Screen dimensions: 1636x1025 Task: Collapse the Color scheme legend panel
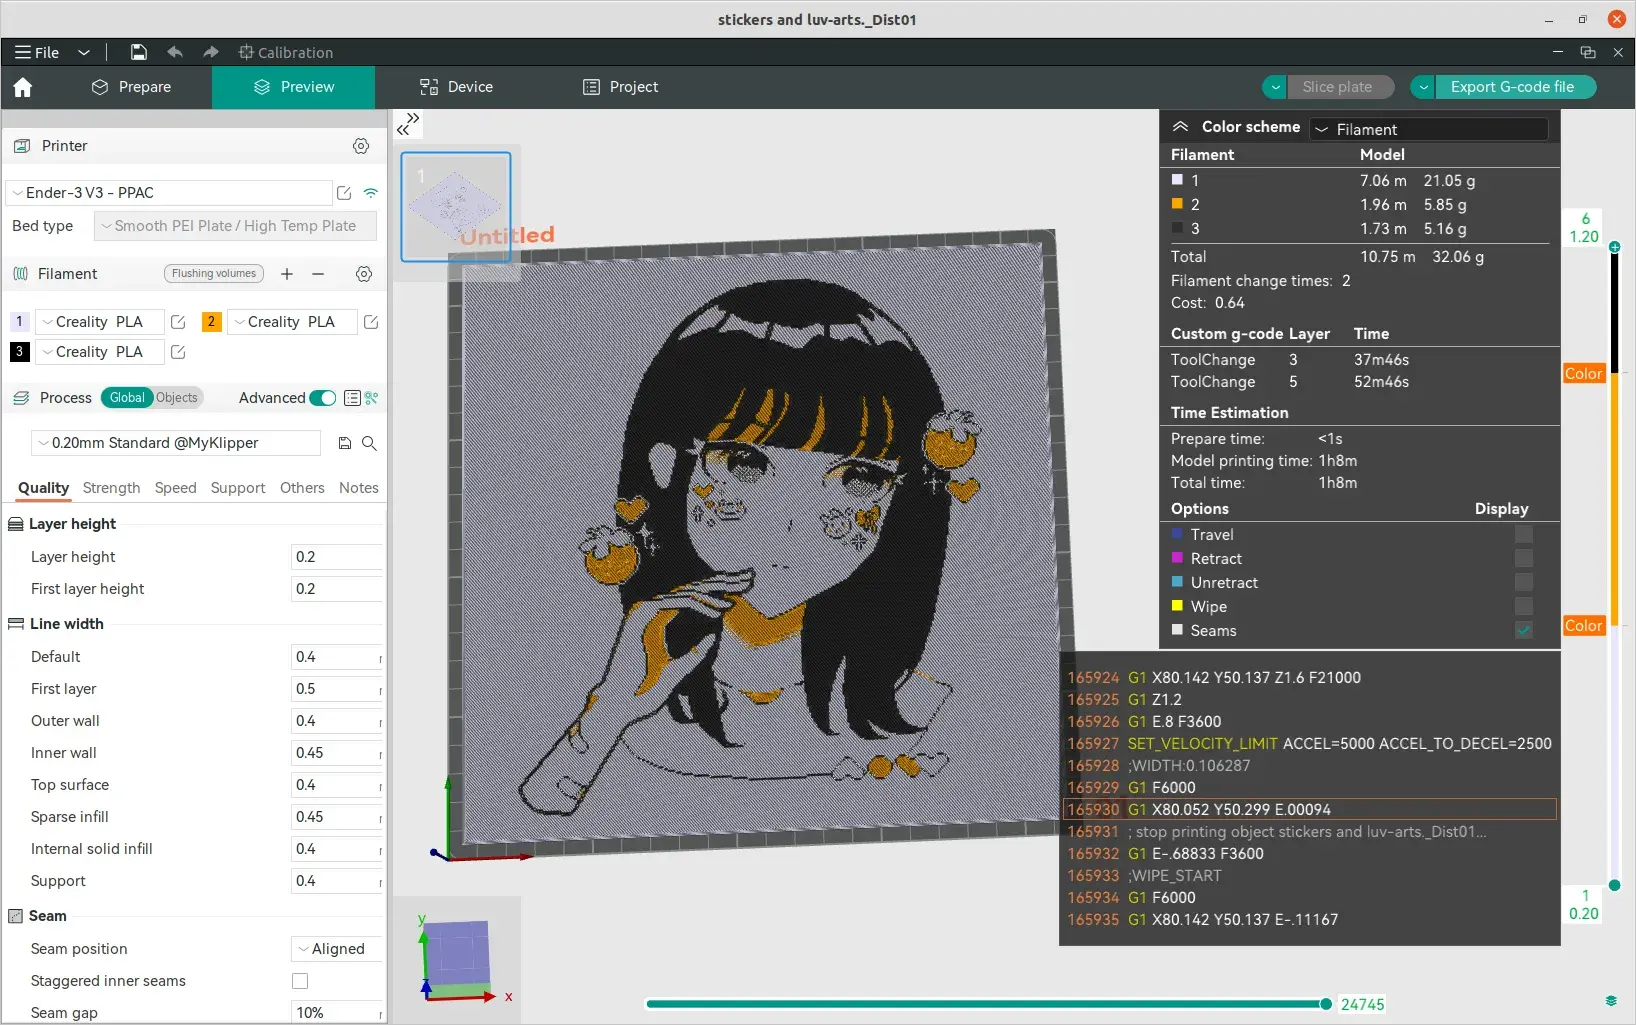click(x=1180, y=127)
